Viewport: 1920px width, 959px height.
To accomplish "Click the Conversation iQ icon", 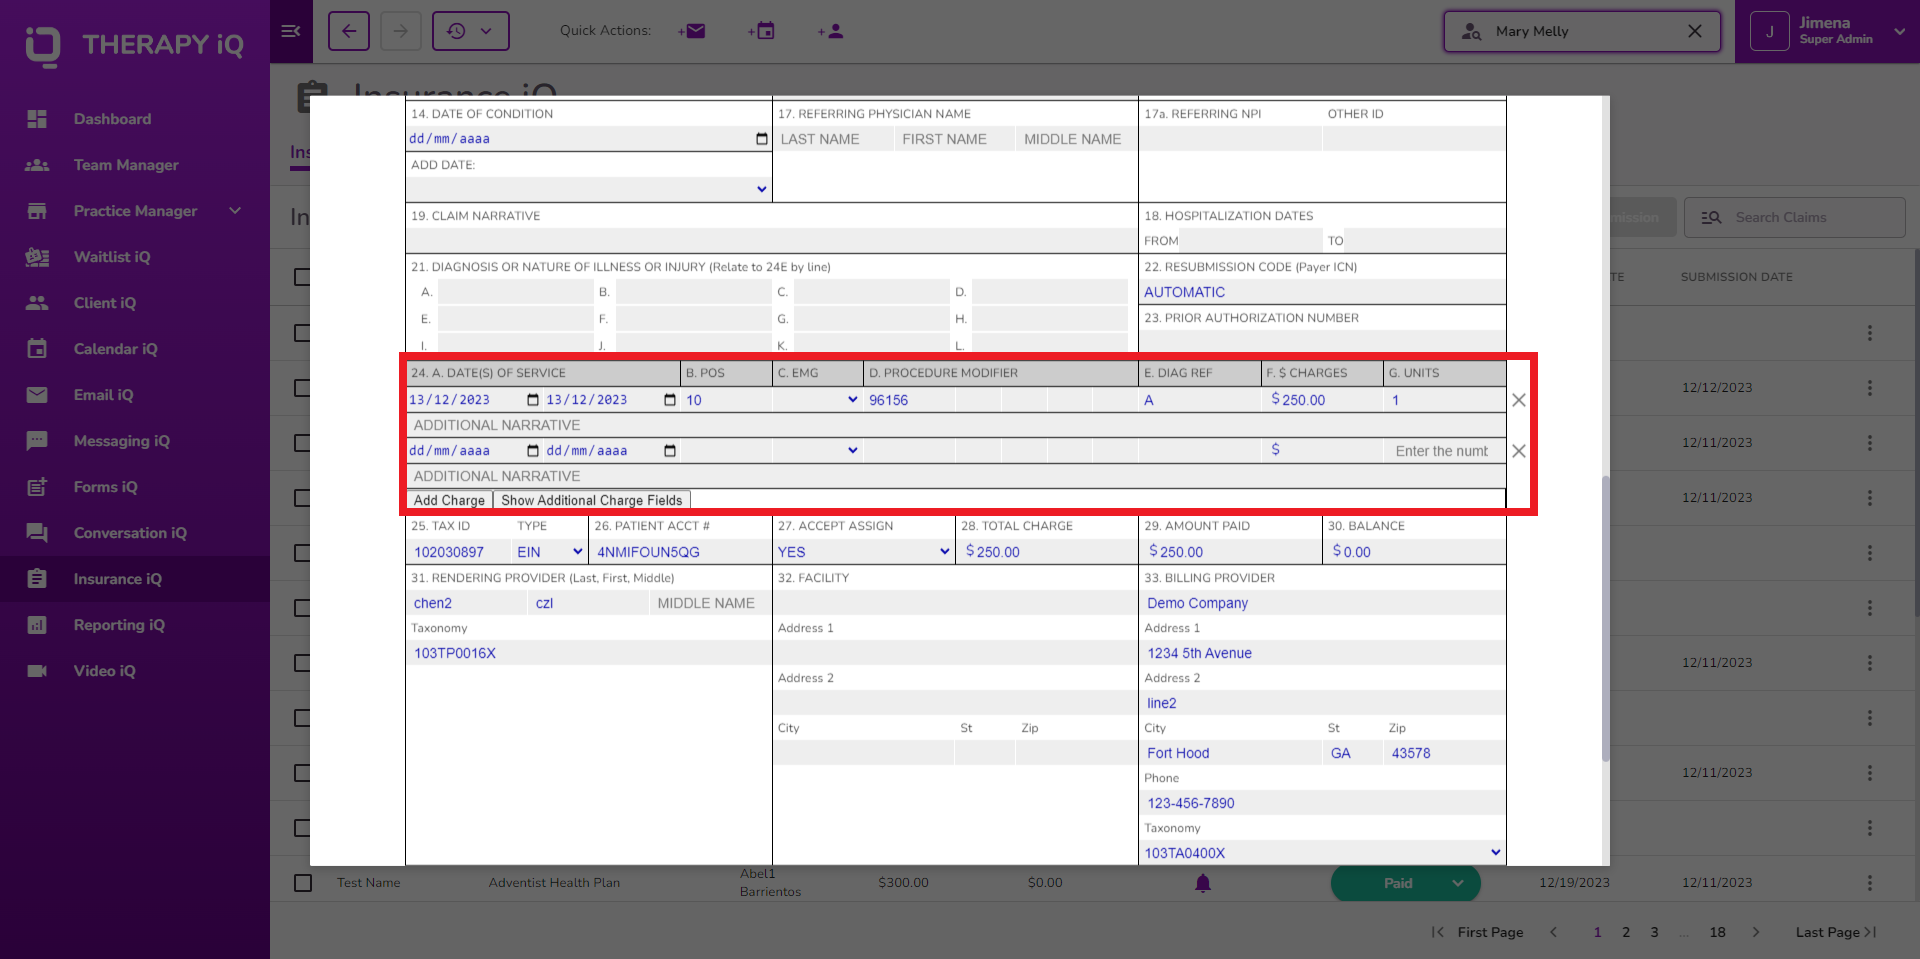I will 37,533.
